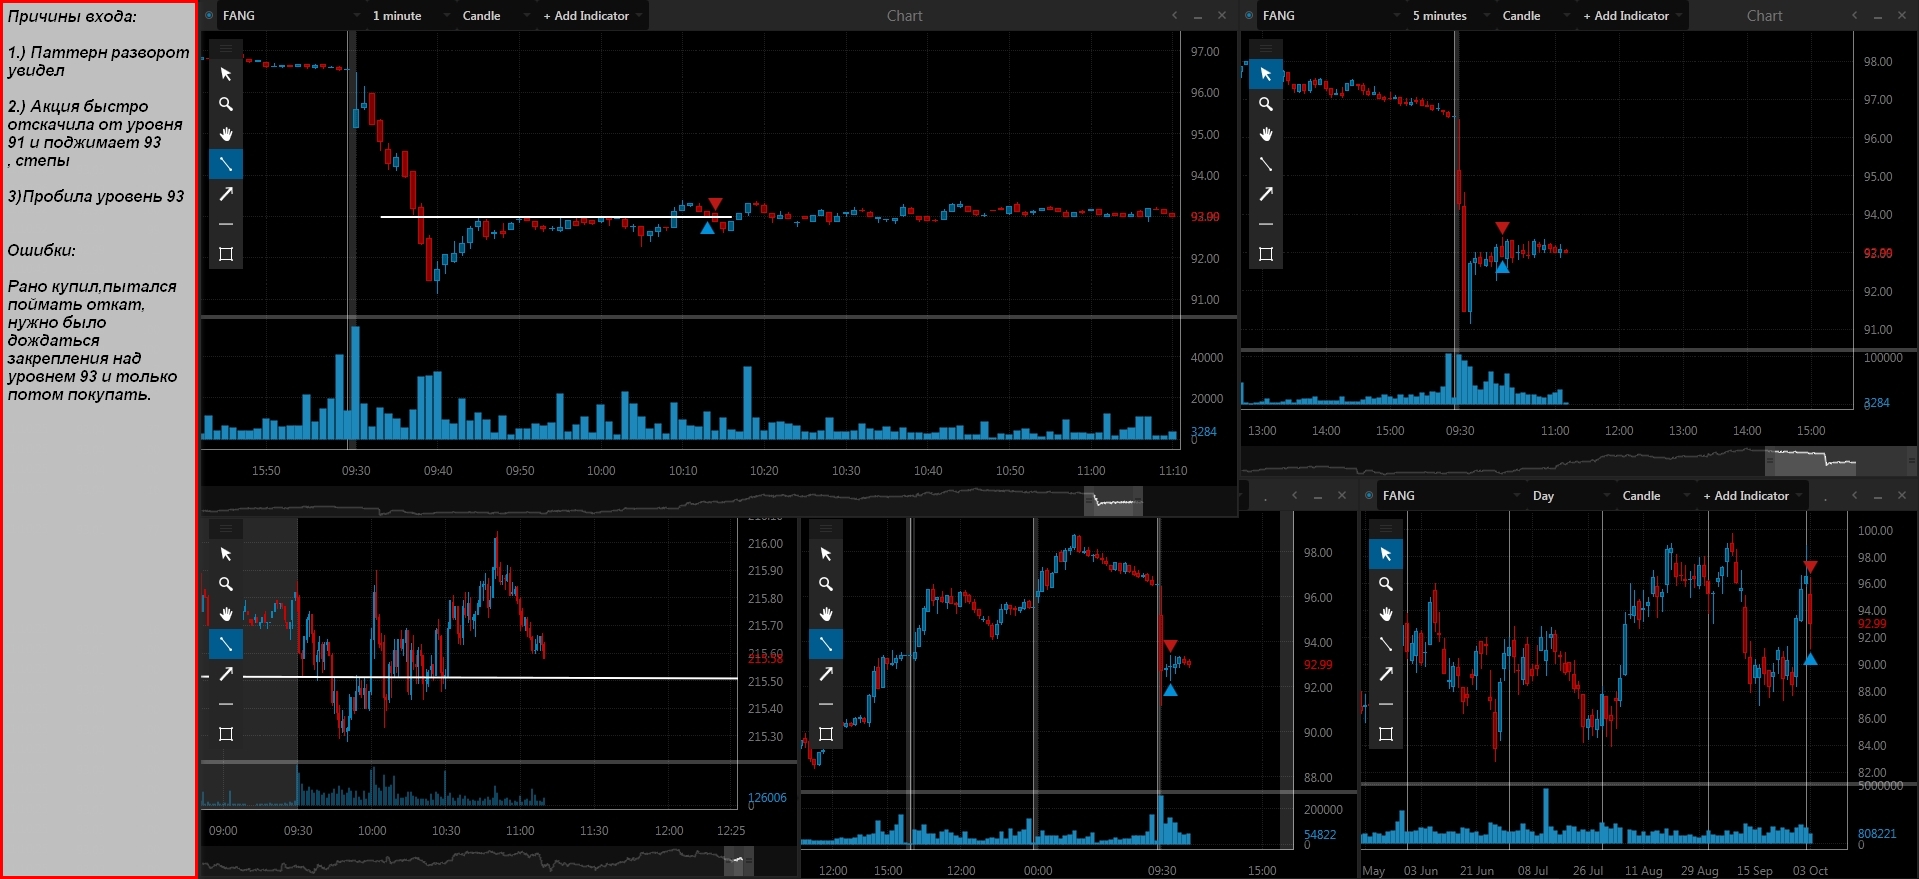This screenshot has height=879, width=1919.
Task: Select the arrow drawing tool in the Day chart
Action: click(1386, 674)
